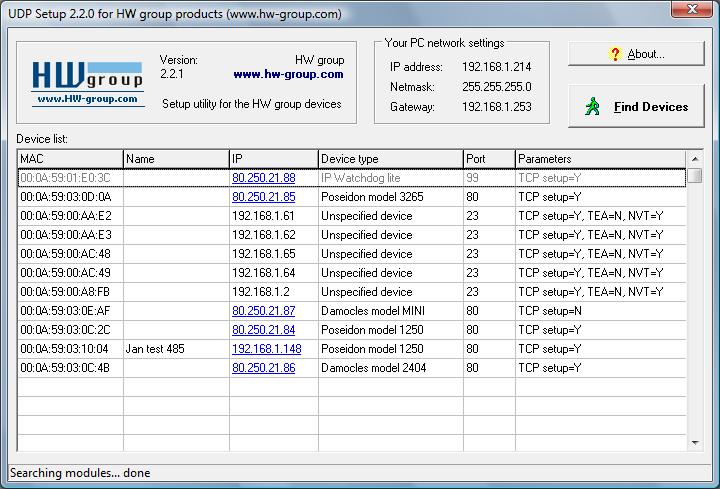720x489 pixels.
Task: Select MAC 00:0A:59:00:AC:48 row
Action: click(x=352, y=254)
